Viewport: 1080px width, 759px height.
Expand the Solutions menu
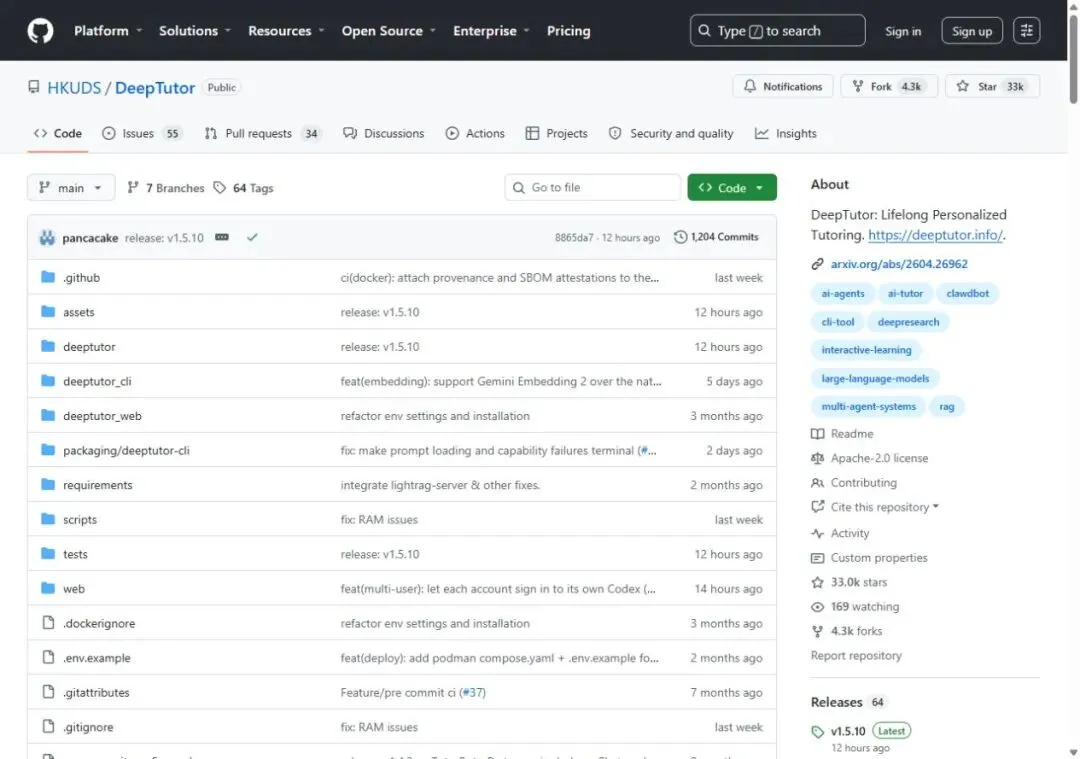pos(194,31)
